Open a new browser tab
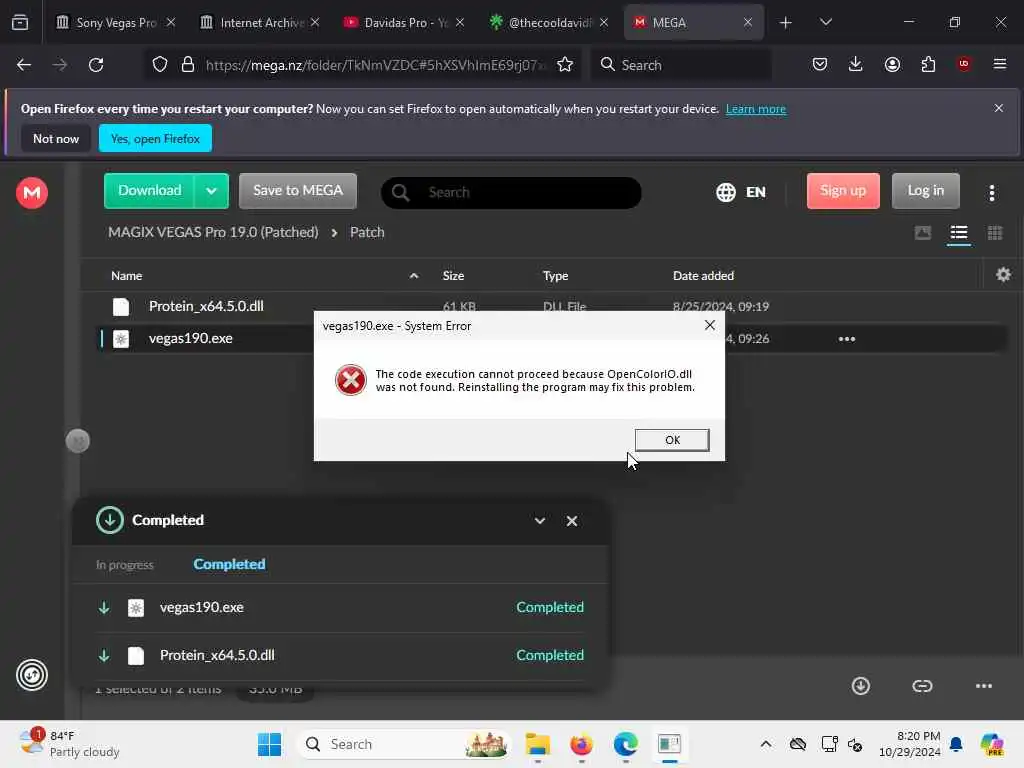 click(786, 23)
